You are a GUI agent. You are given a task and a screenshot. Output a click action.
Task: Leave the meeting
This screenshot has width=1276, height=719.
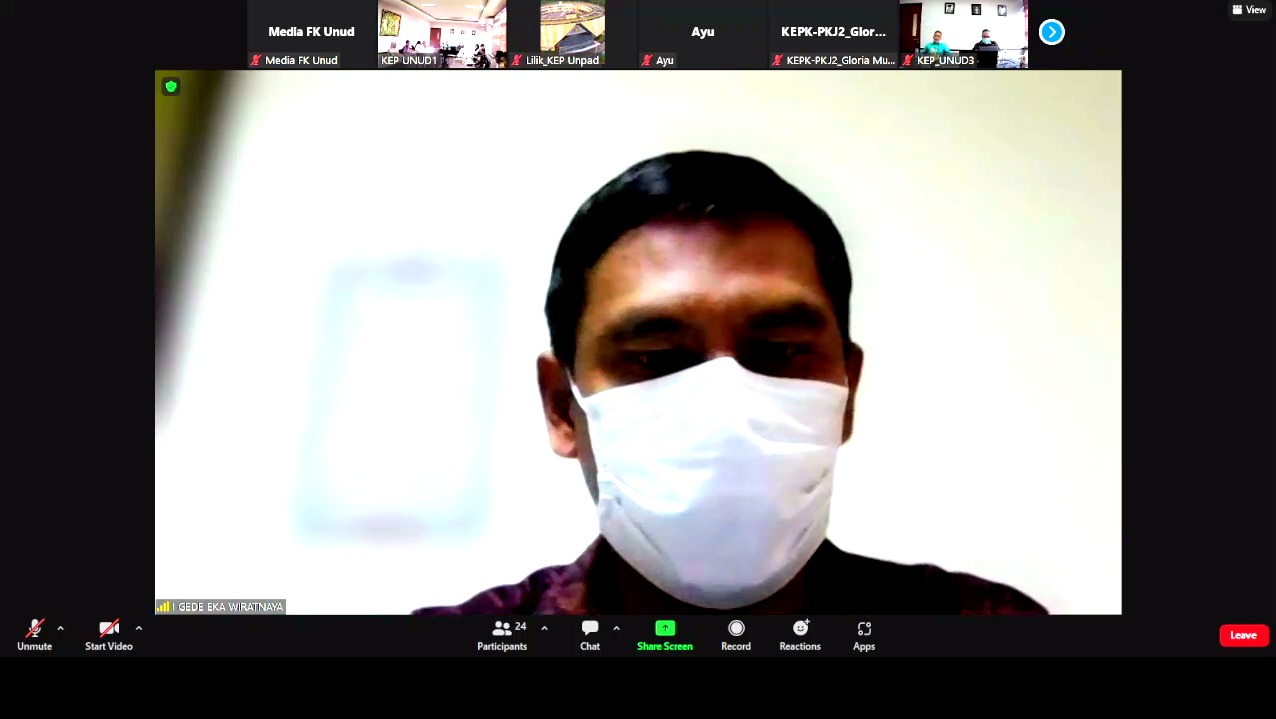click(1244, 635)
